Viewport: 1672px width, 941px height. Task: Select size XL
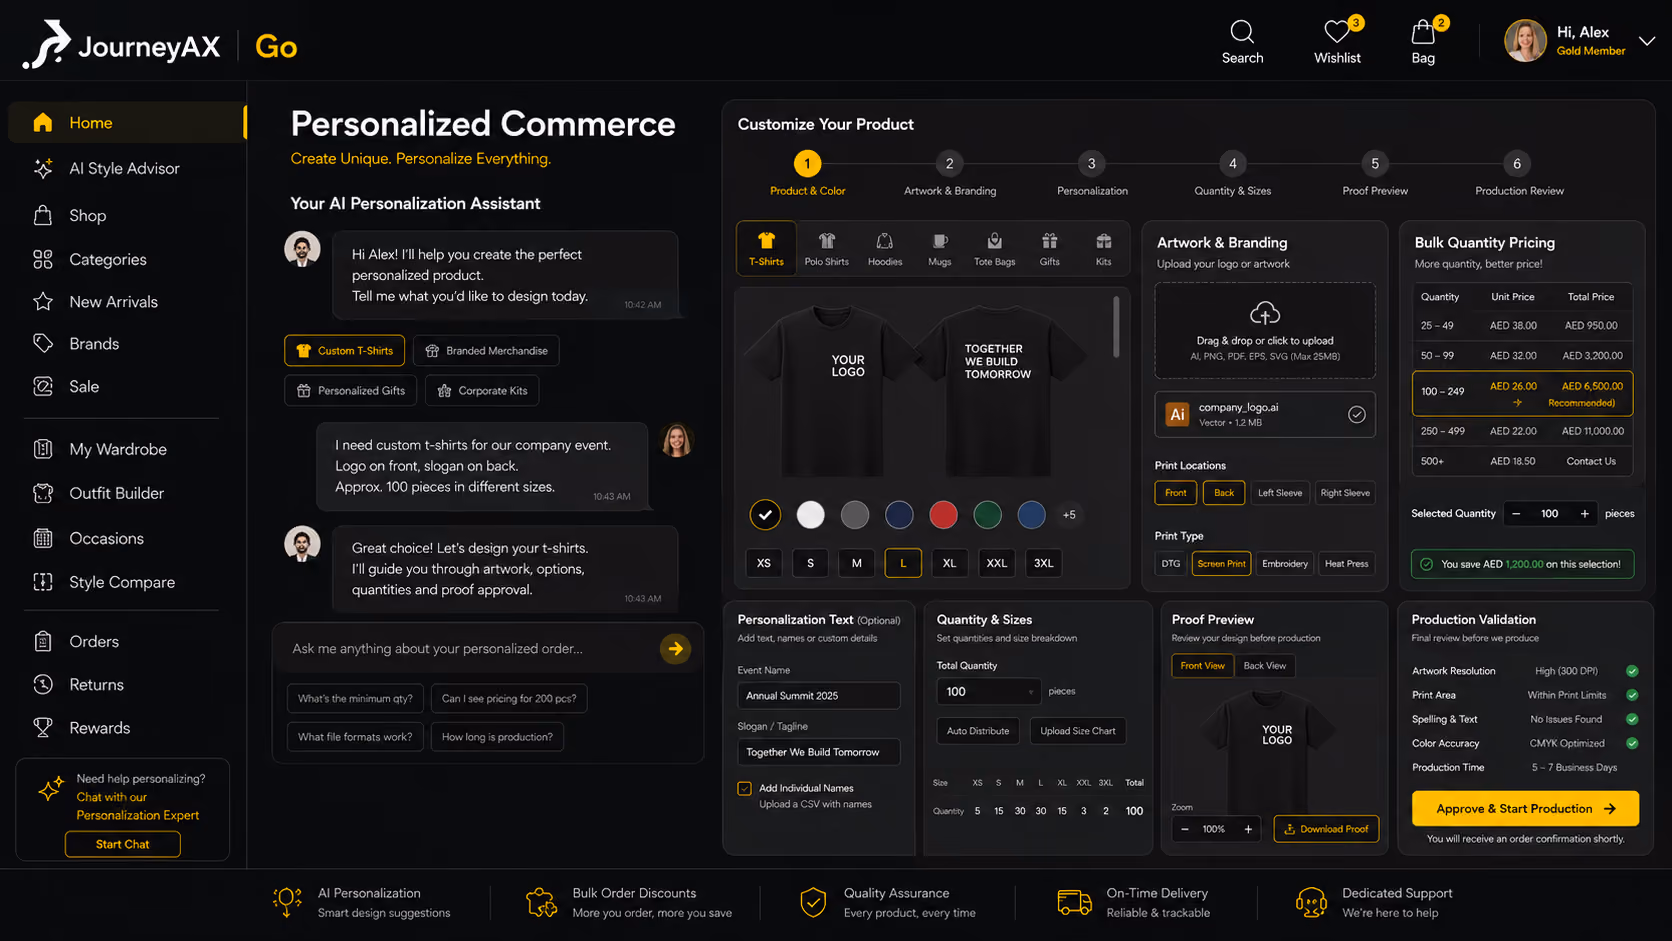(950, 563)
